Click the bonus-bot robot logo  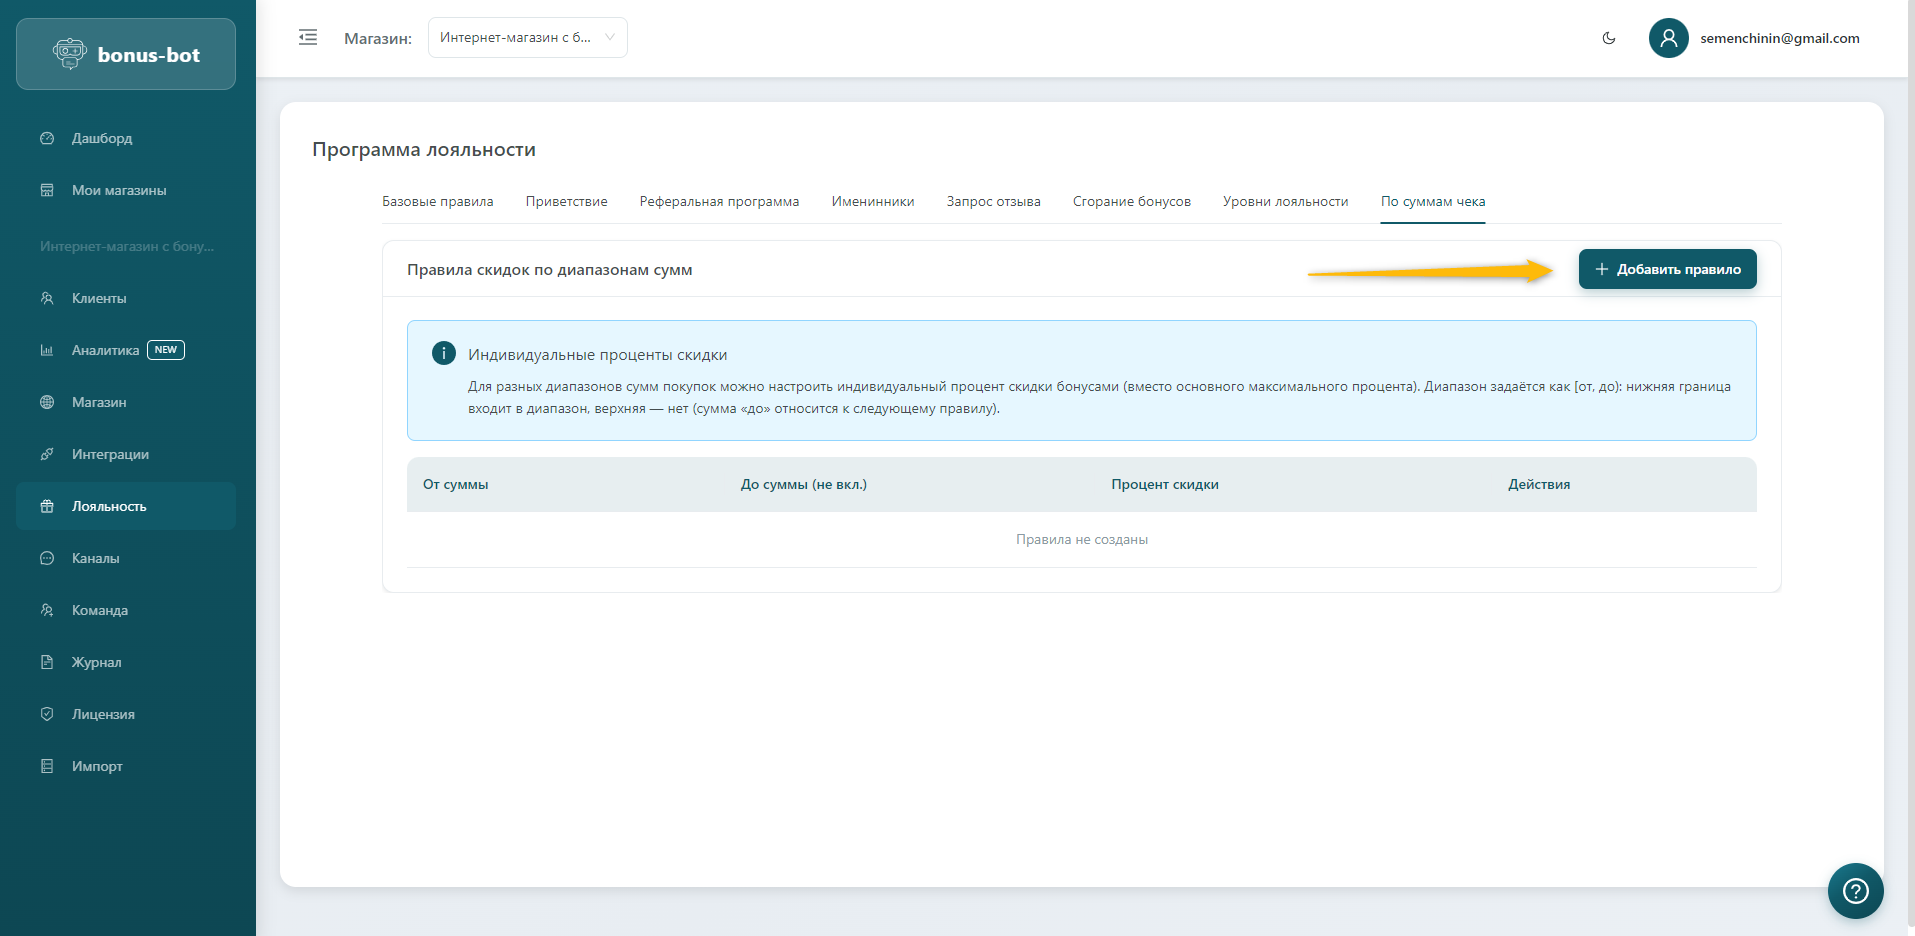70,54
